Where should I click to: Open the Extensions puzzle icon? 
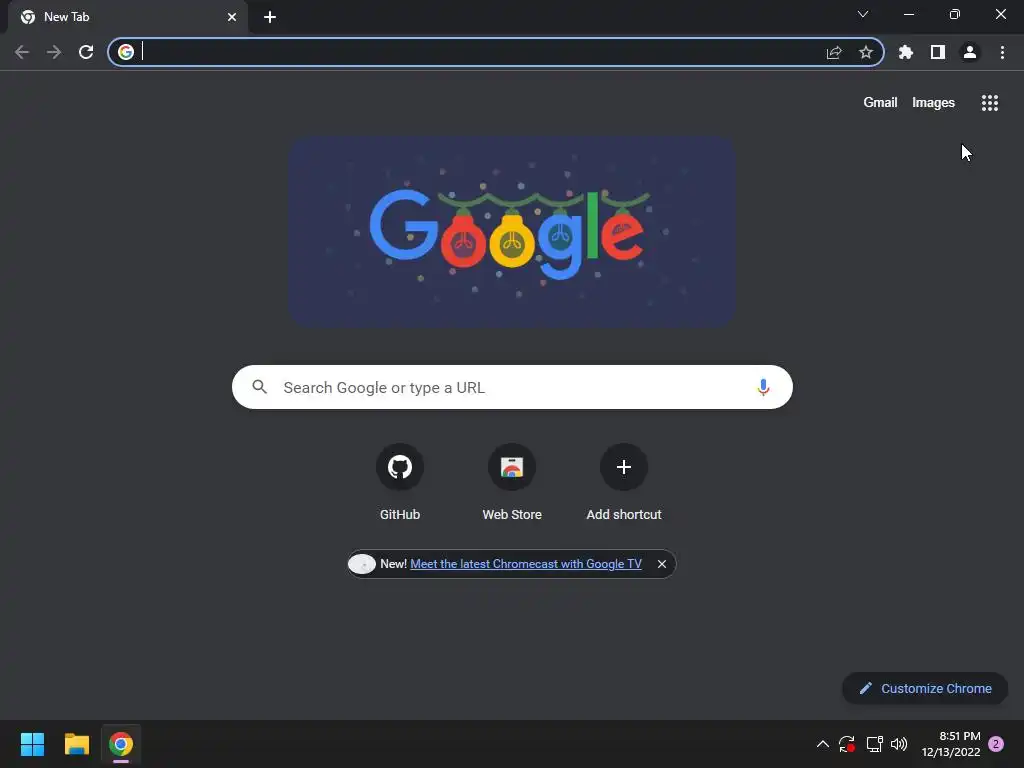pos(906,52)
